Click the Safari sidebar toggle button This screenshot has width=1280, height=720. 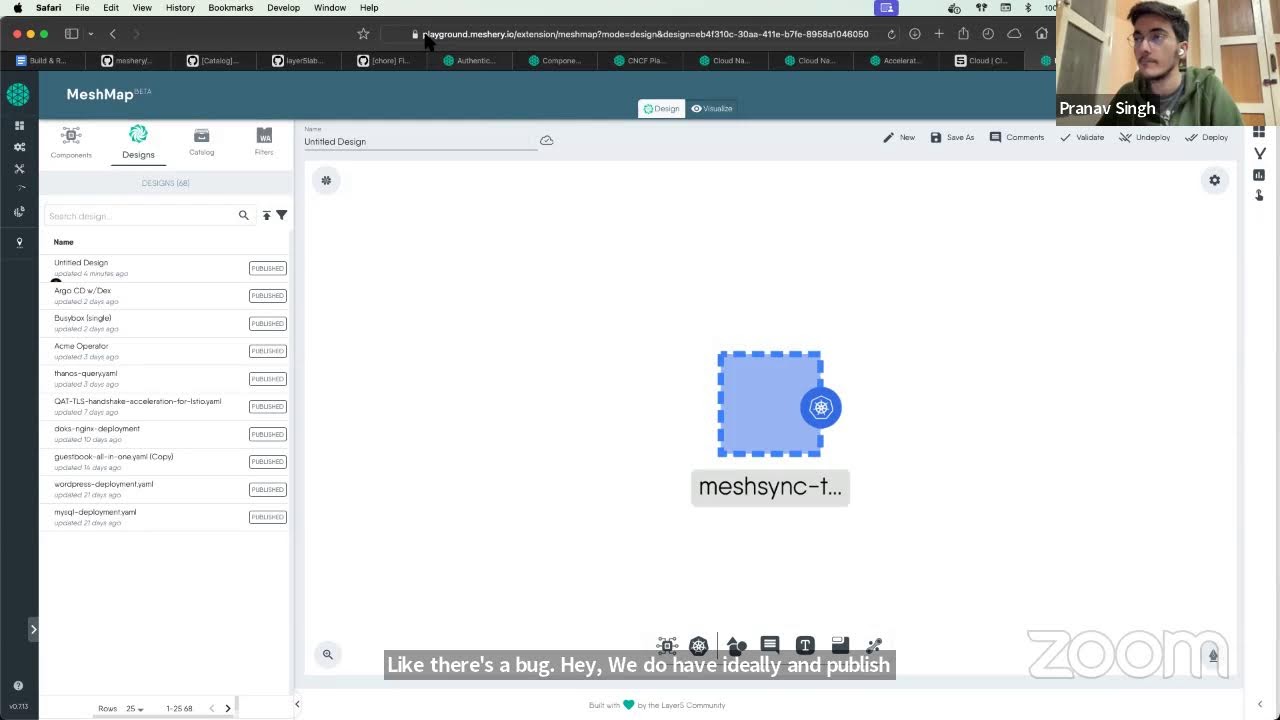pyautogui.click(x=72, y=34)
